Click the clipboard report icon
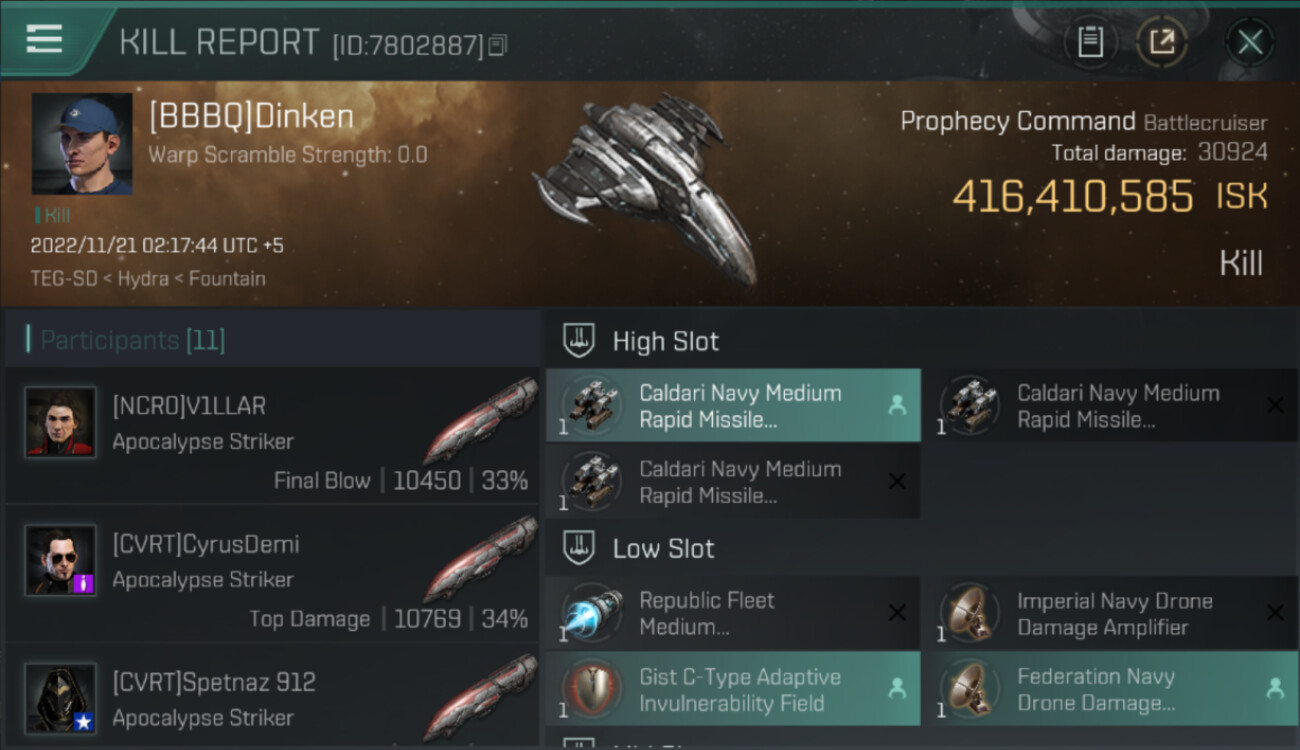 (1090, 42)
